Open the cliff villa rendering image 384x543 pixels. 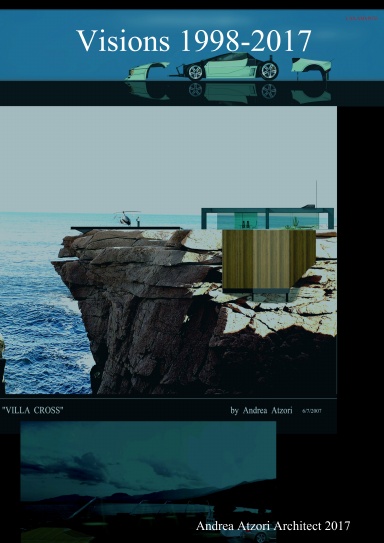pyautogui.click(x=168, y=250)
